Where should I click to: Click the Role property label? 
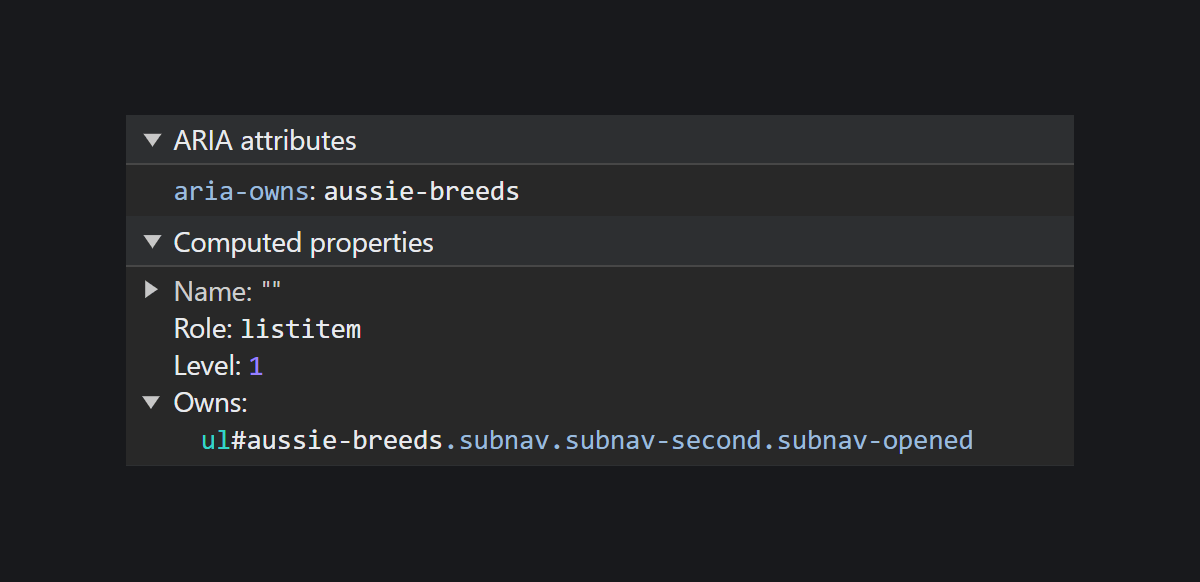201,329
